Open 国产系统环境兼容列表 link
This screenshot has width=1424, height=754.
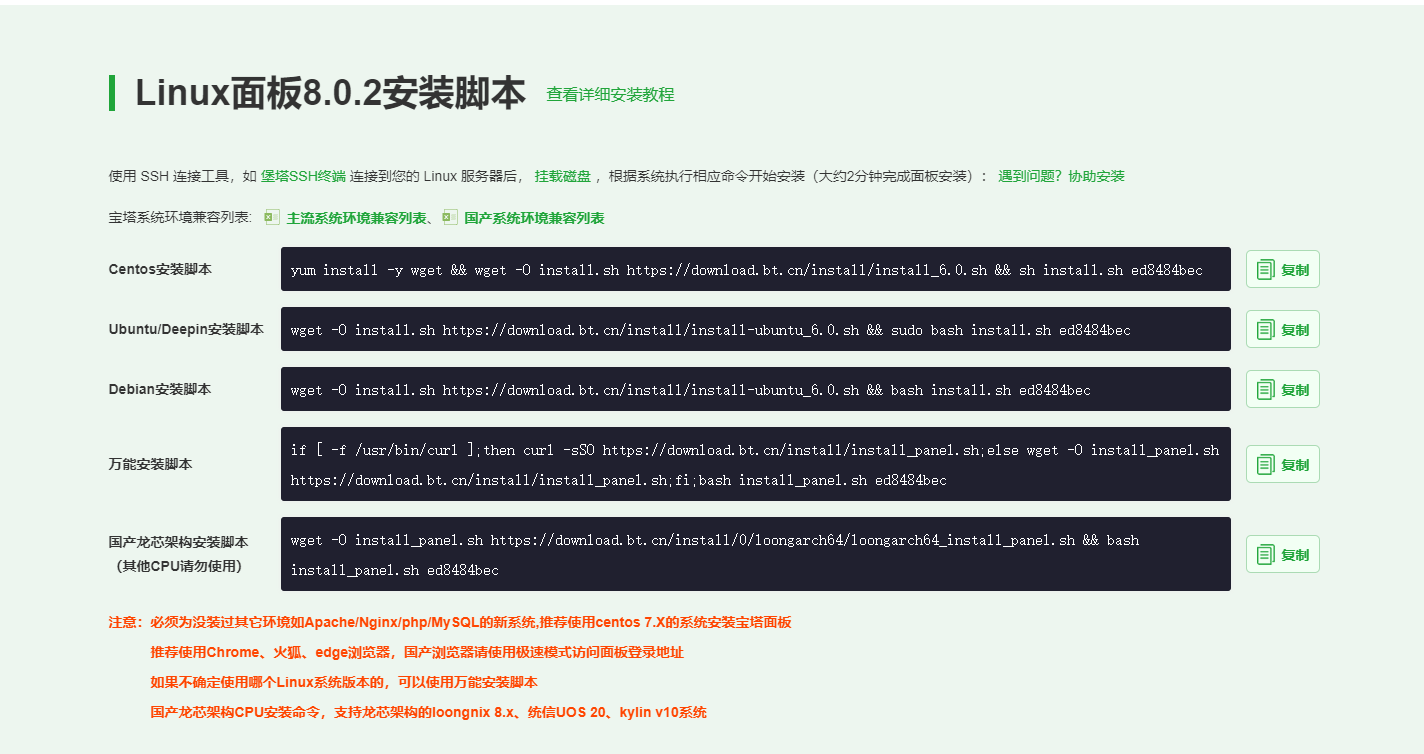point(534,218)
